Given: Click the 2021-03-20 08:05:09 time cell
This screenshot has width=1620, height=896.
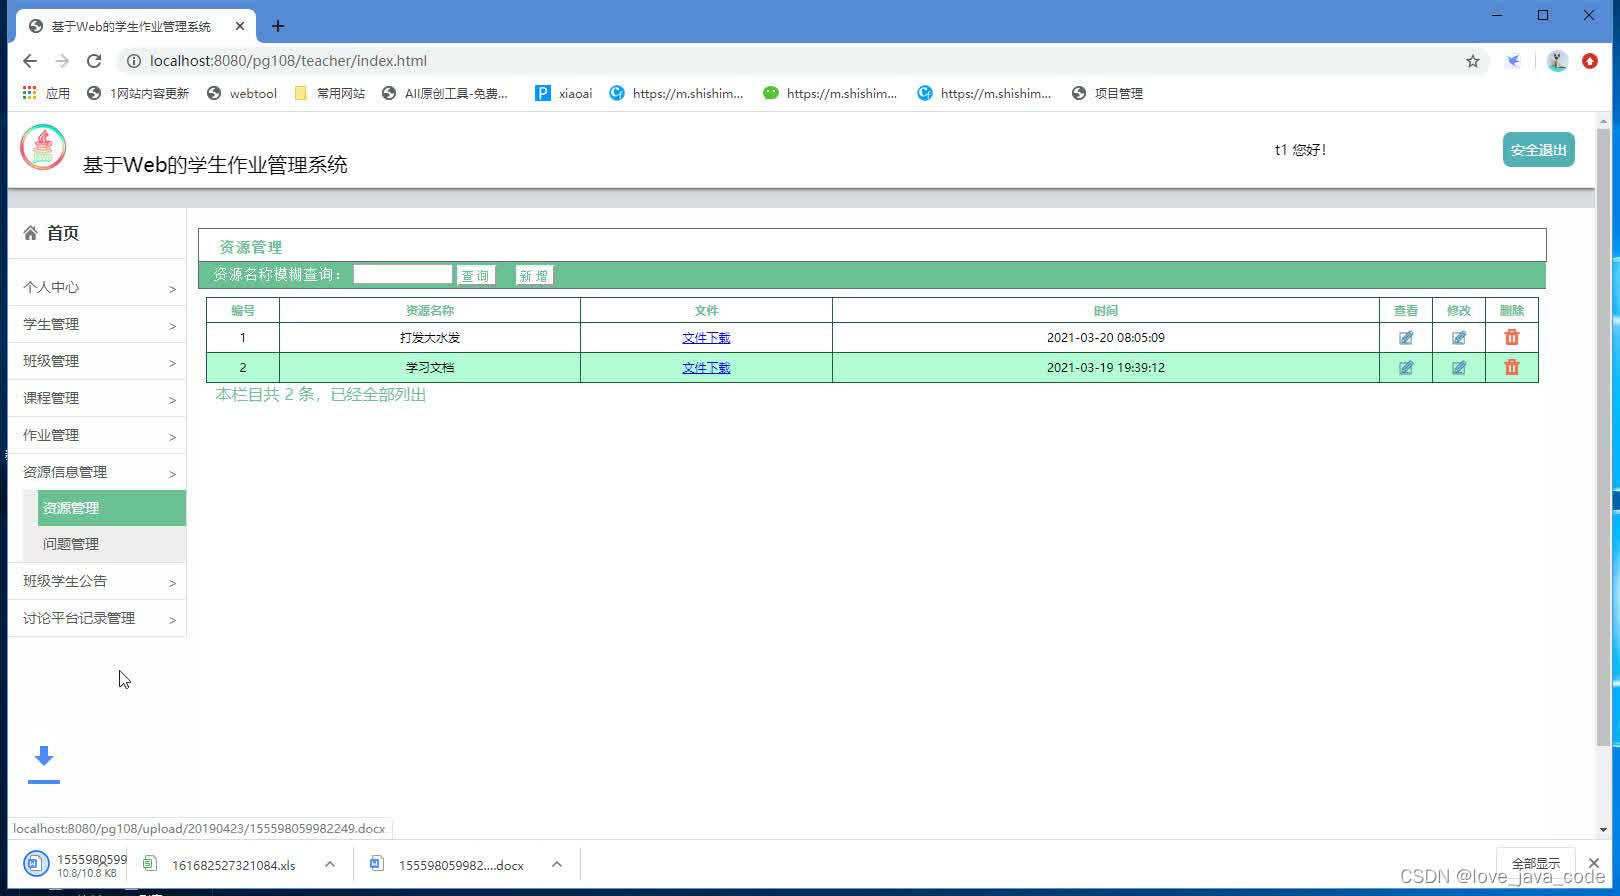Looking at the screenshot, I should tap(1105, 338).
